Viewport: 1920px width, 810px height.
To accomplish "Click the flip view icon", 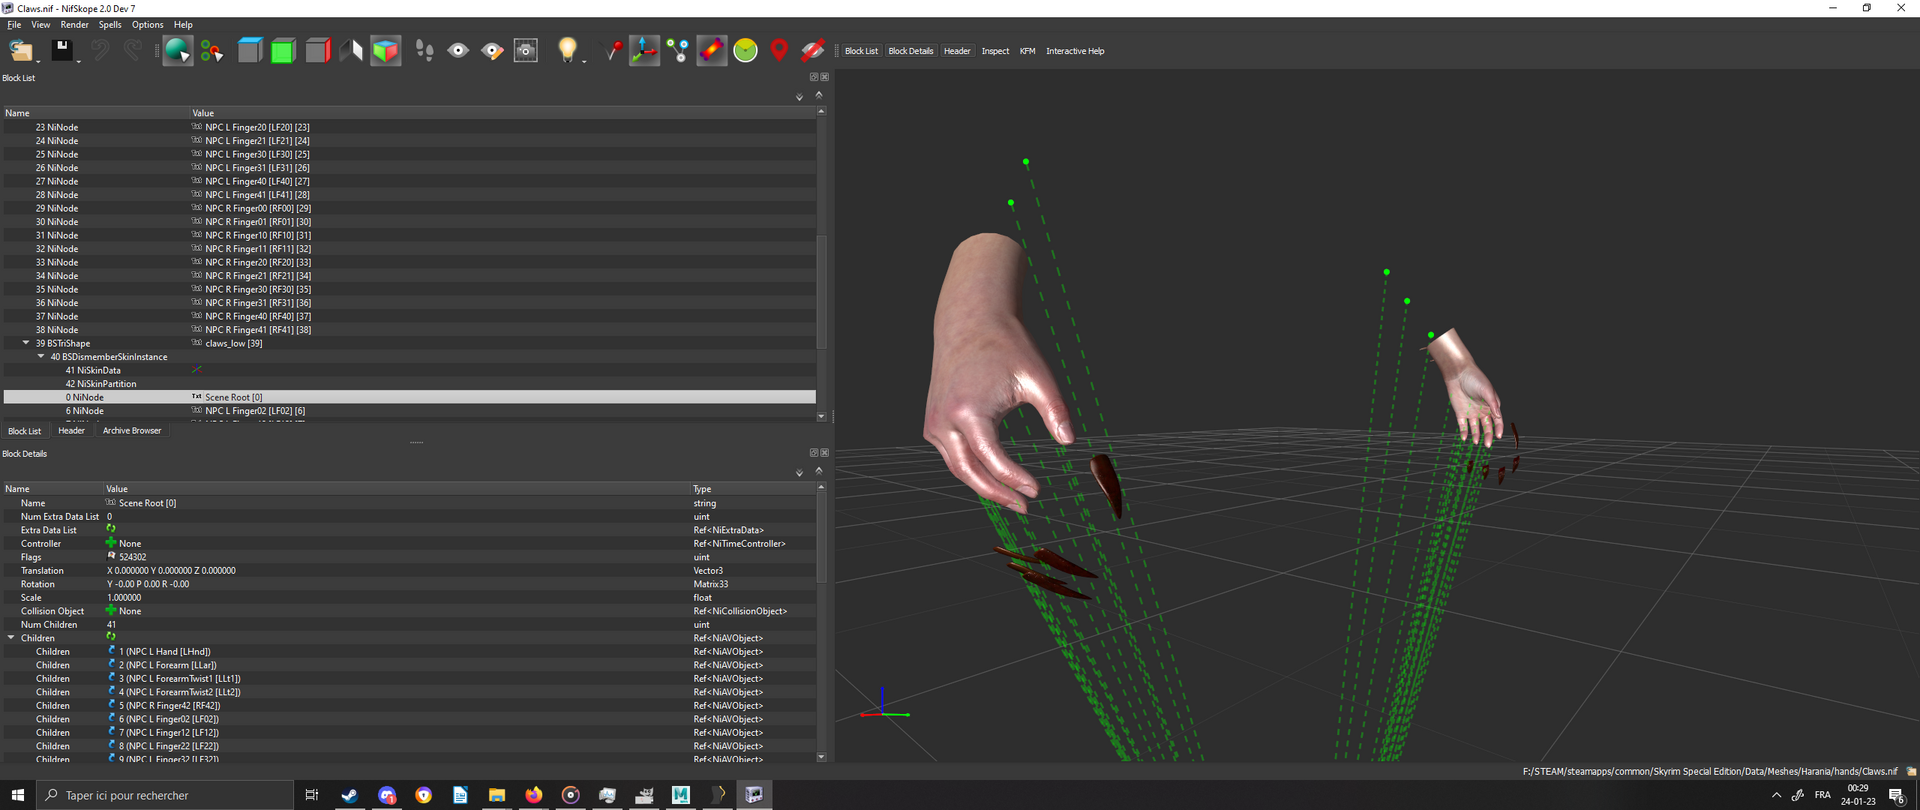I will [351, 50].
